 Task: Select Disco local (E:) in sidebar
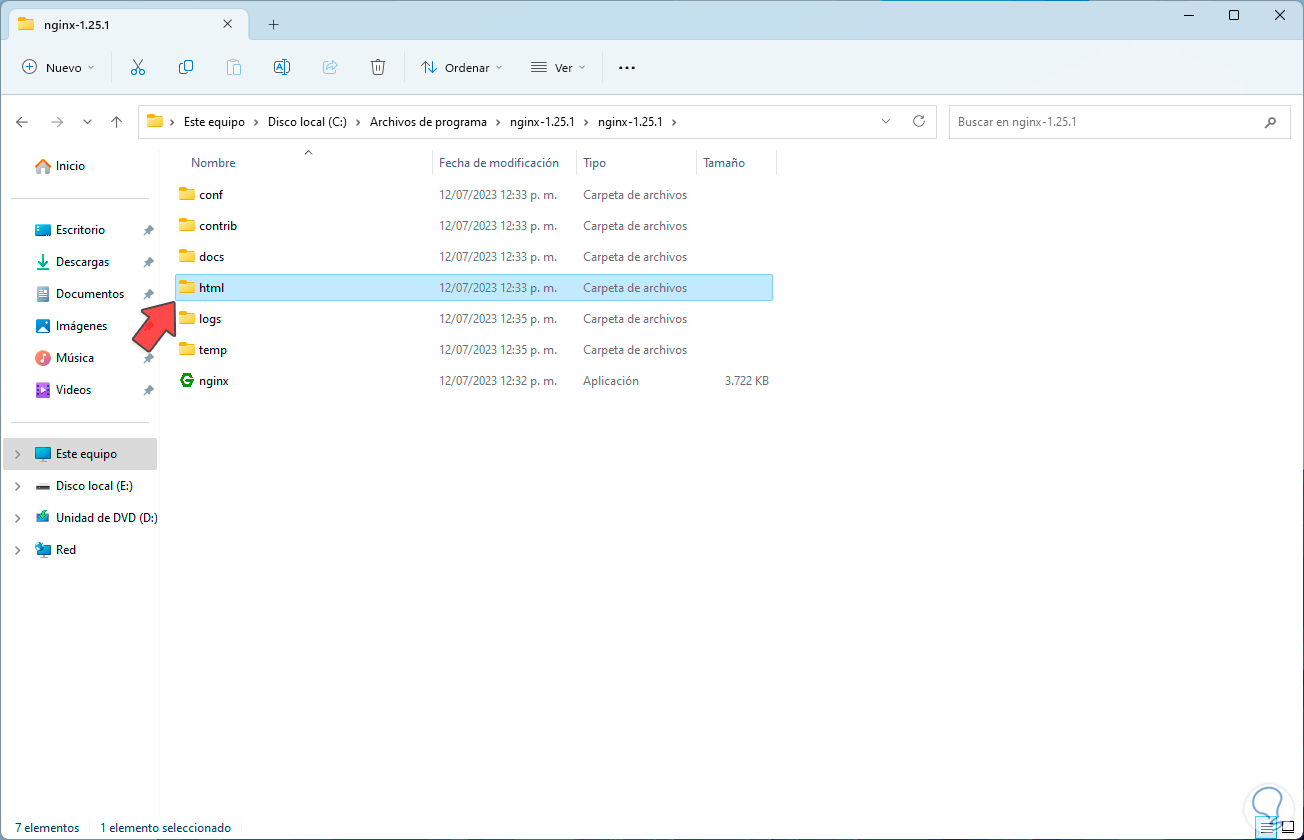[x=94, y=486]
